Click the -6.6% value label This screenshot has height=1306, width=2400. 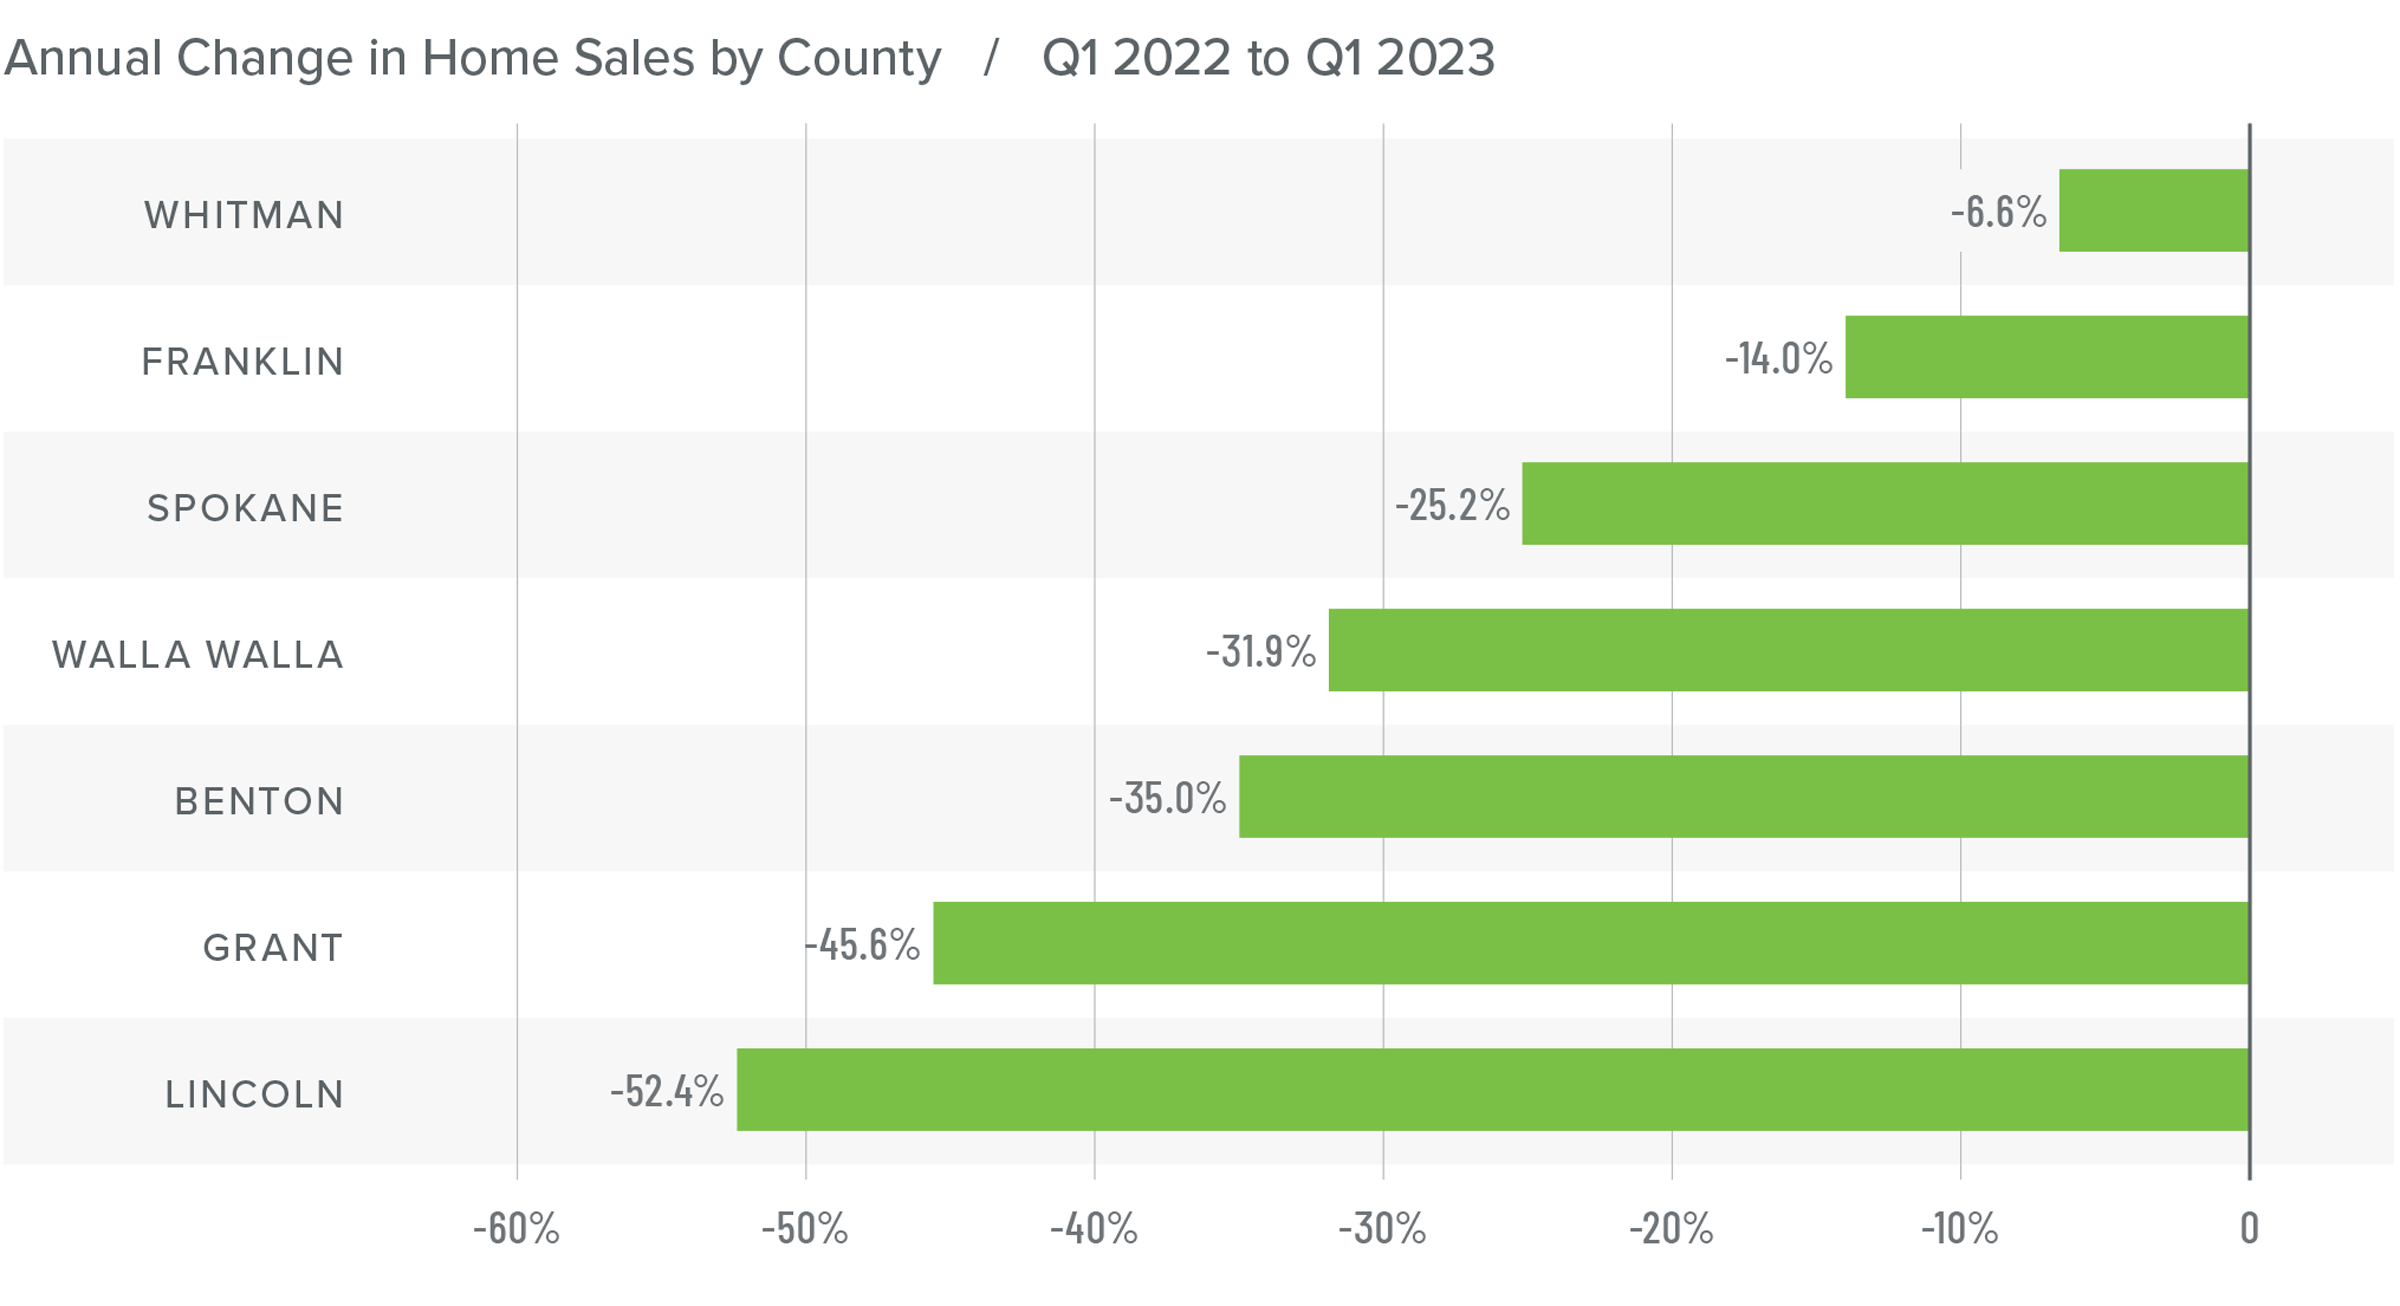1998,212
